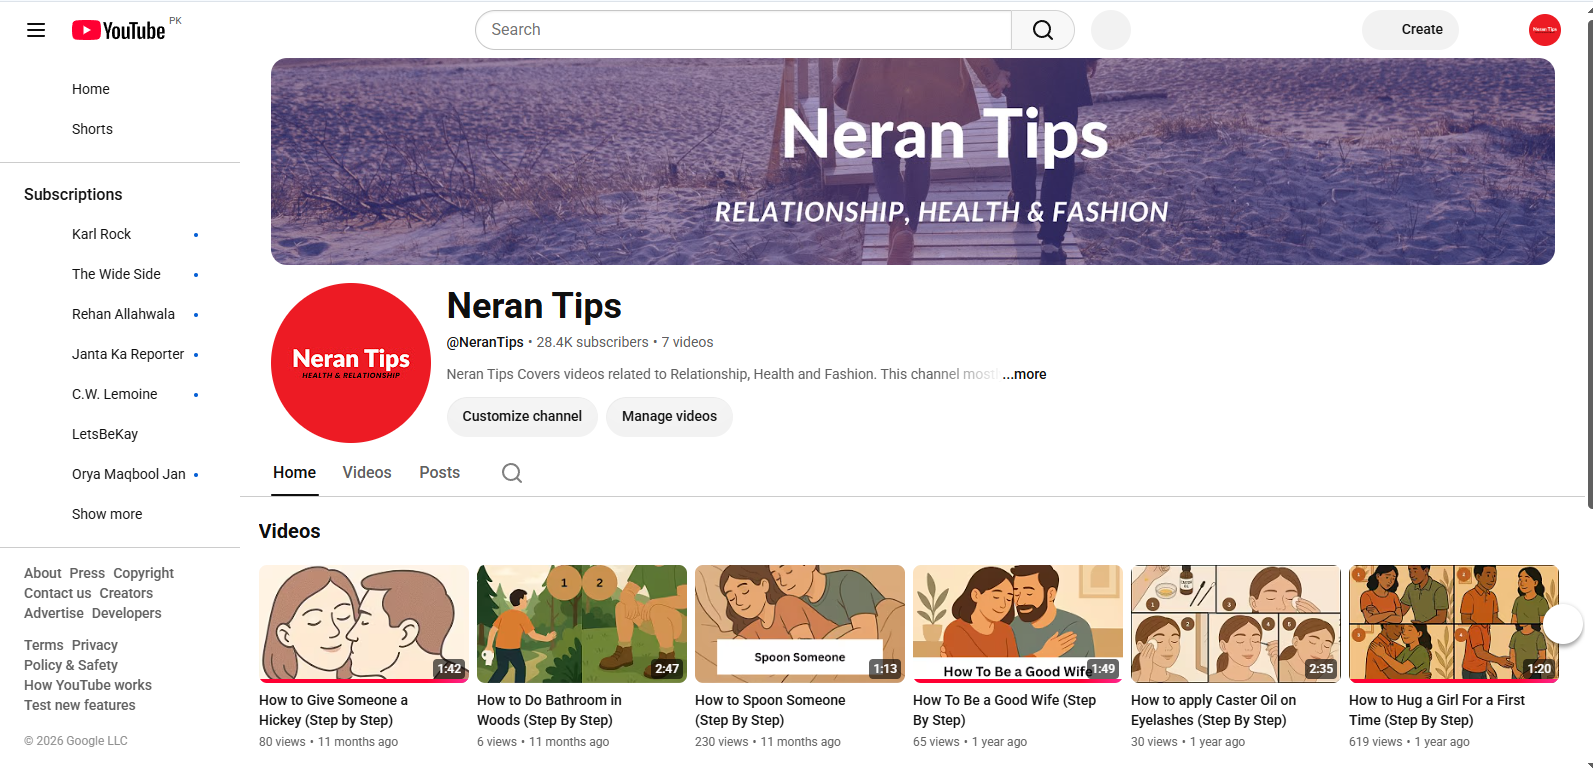Open the About footer link
Image resolution: width=1593 pixels, height=772 pixels.
pyautogui.click(x=43, y=573)
